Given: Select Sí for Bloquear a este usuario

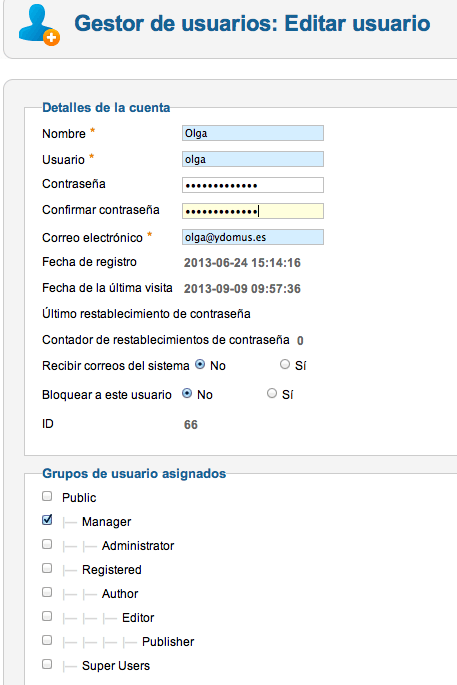Looking at the screenshot, I should tap(272, 394).
